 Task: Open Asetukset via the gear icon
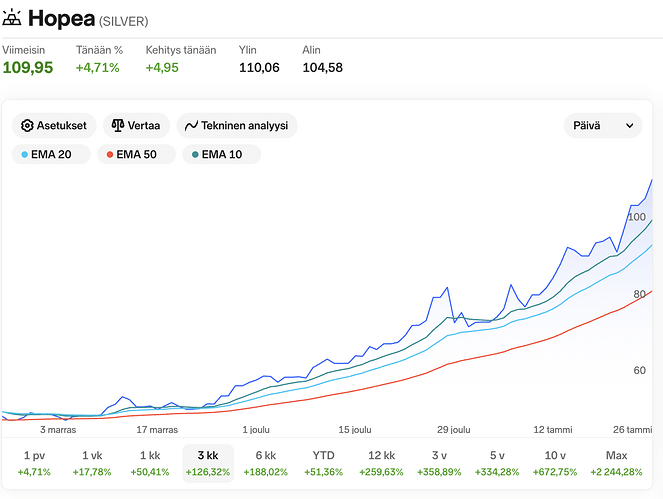pyautogui.click(x=27, y=126)
